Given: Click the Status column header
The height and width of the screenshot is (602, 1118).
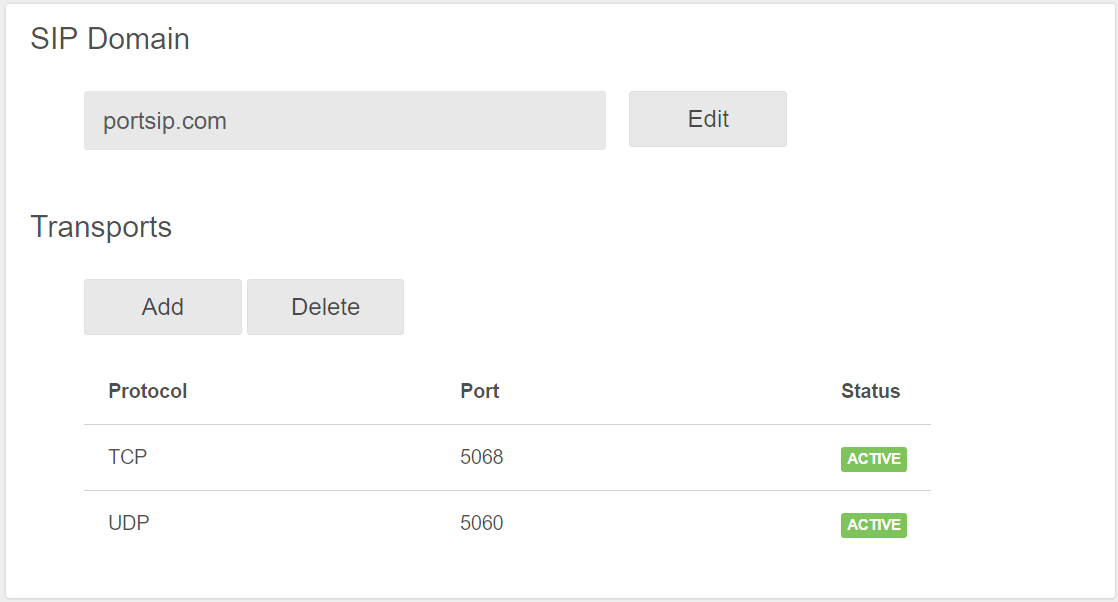Looking at the screenshot, I should pyautogui.click(x=871, y=391).
